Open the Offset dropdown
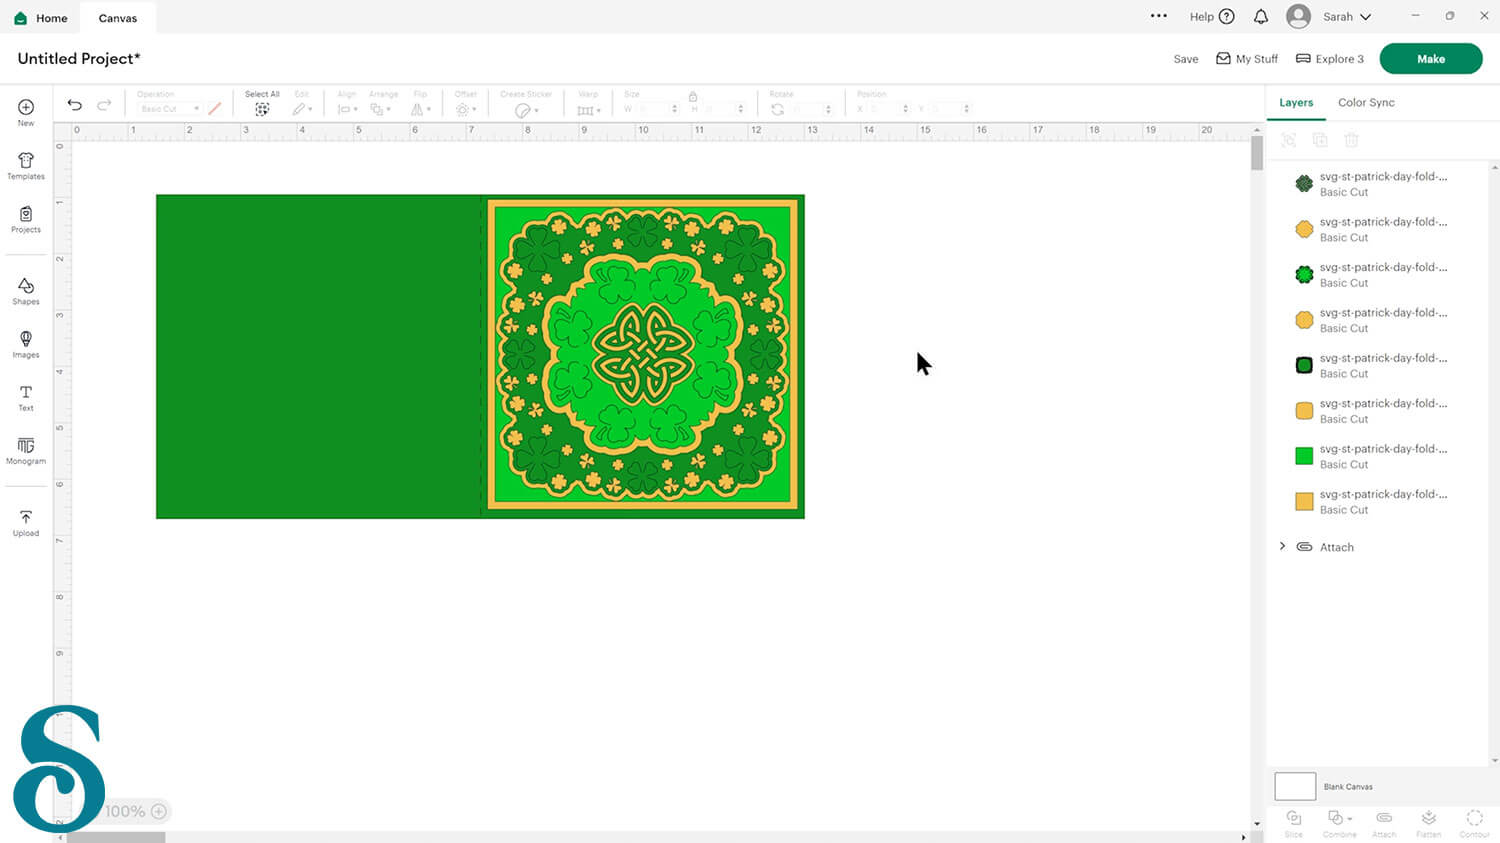The height and width of the screenshot is (843, 1500). pos(466,109)
